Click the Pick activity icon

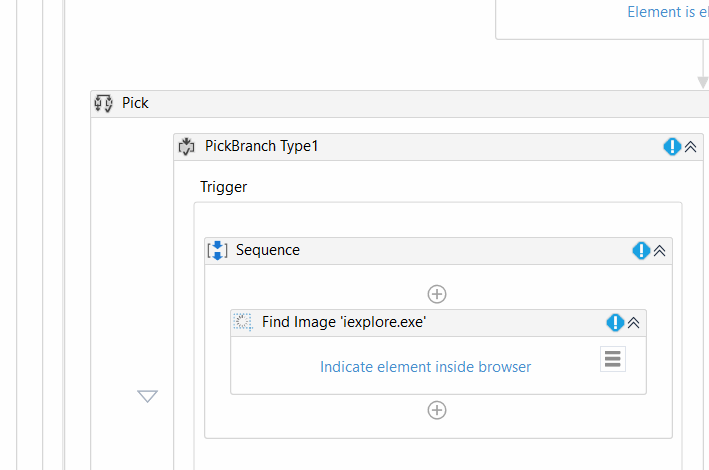tap(104, 103)
